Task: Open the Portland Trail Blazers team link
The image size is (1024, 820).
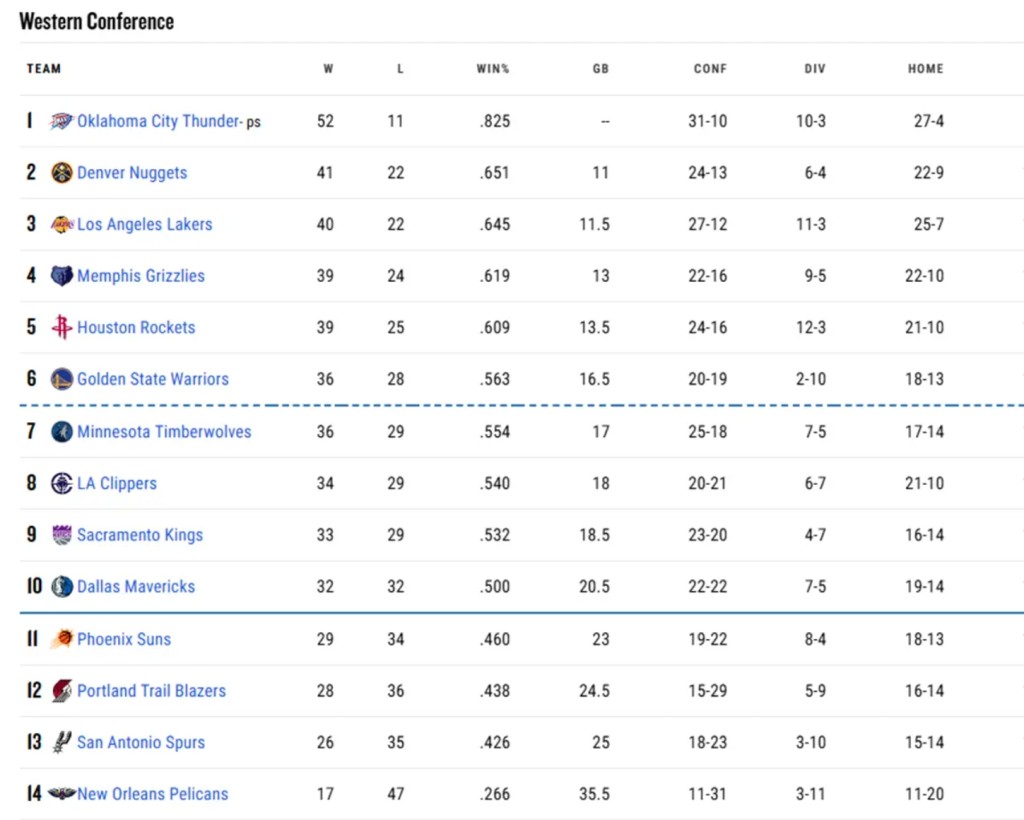Action: pyautogui.click(x=151, y=691)
